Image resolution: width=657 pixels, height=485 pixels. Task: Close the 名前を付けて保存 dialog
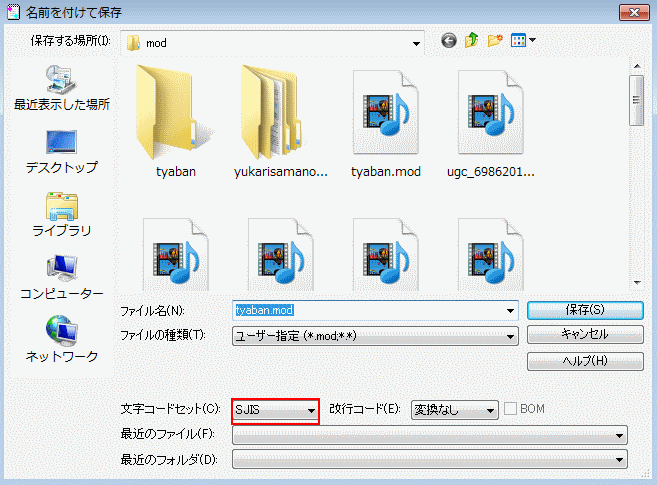coord(634,12)
